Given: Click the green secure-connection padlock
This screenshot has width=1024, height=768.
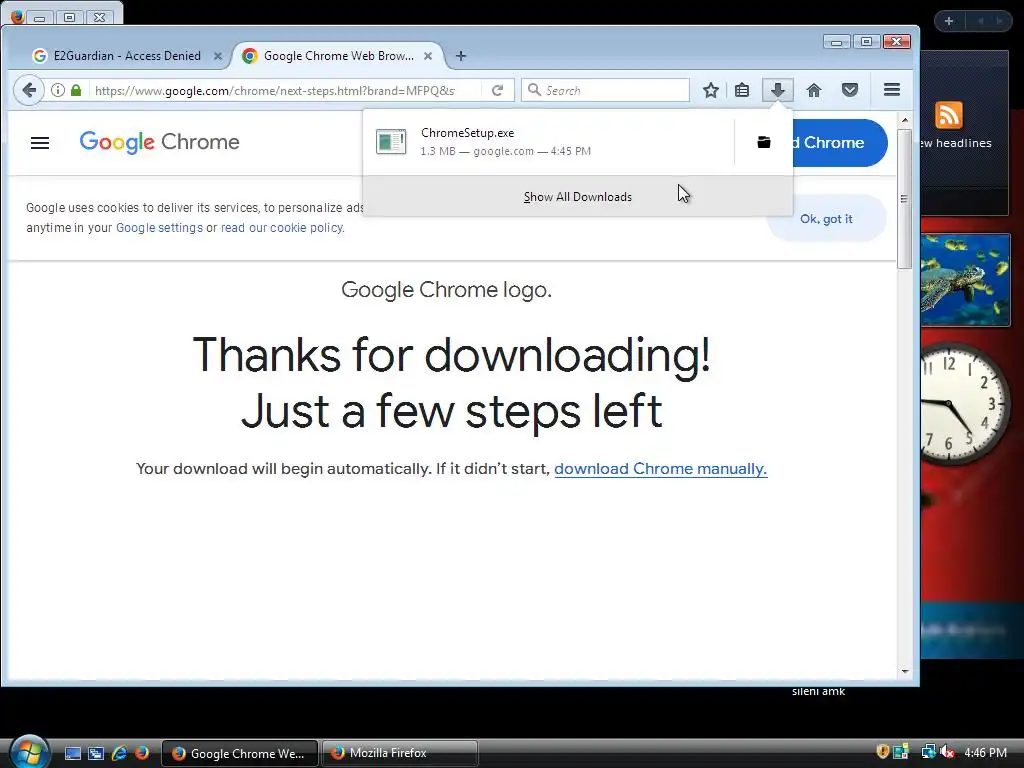Looking at the screenshot, I should pos(76,90).
